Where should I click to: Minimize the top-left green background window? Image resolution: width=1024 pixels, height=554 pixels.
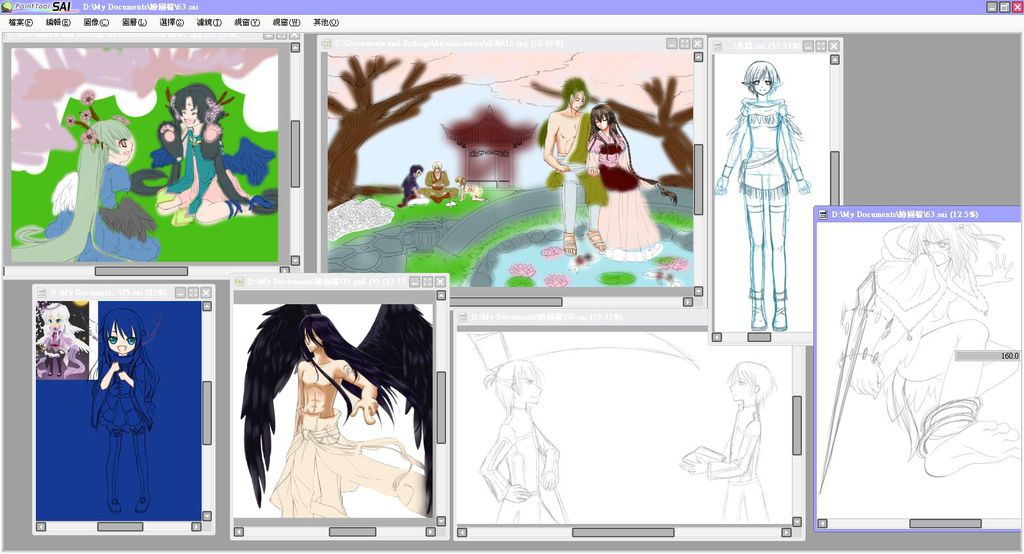[268, 36]
